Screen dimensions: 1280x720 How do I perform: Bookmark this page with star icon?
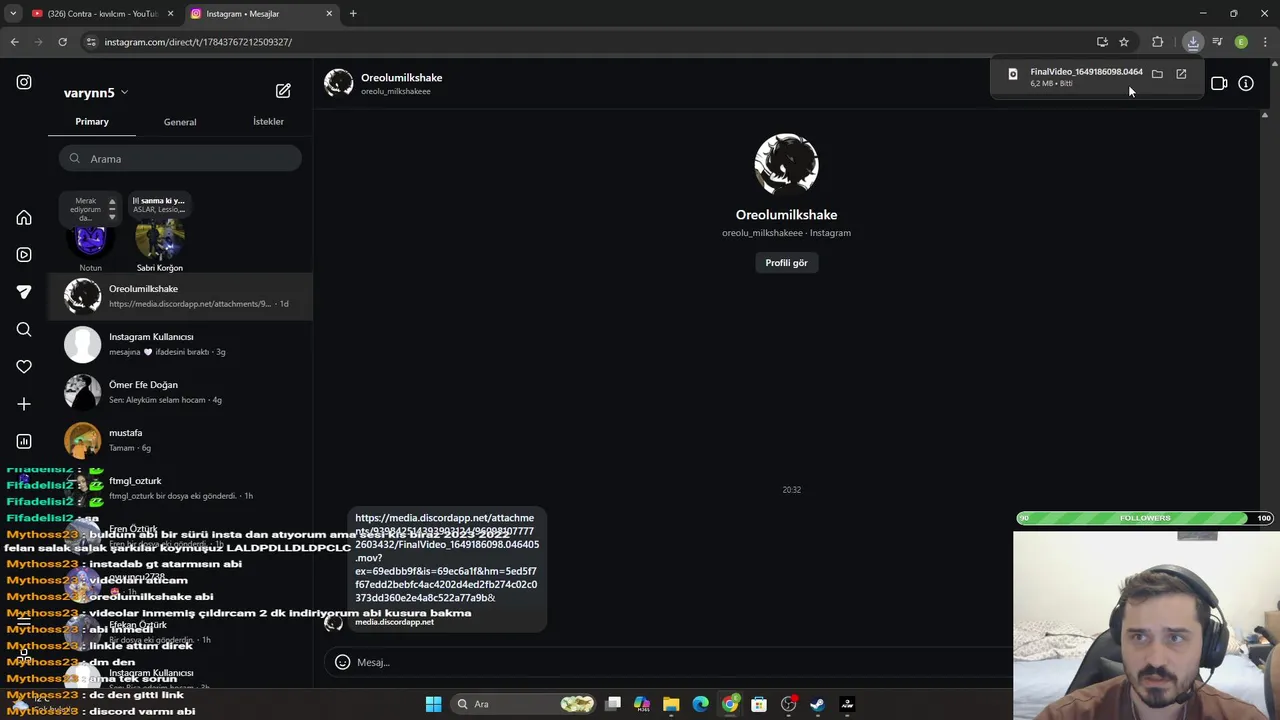pyautogui.click(x=1124, y=42)
